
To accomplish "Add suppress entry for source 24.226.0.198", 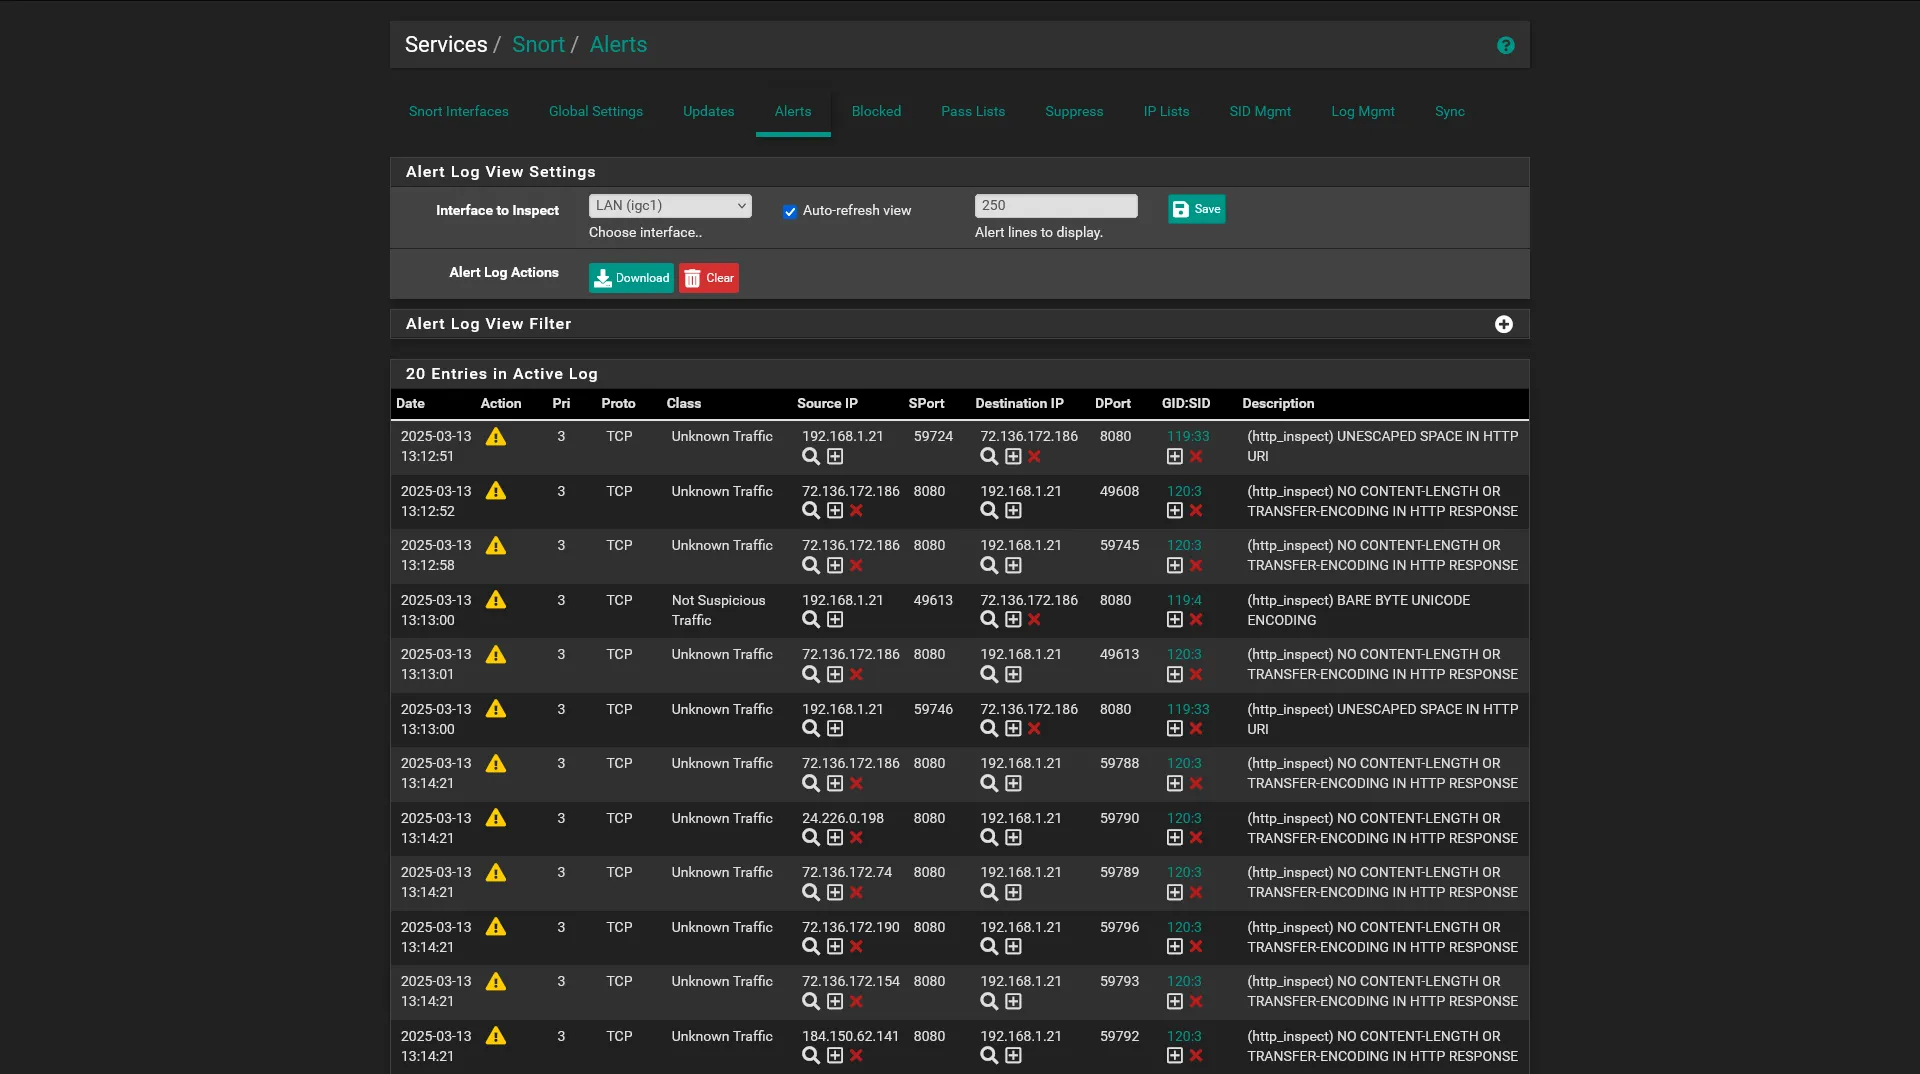I will coord(835,838).
